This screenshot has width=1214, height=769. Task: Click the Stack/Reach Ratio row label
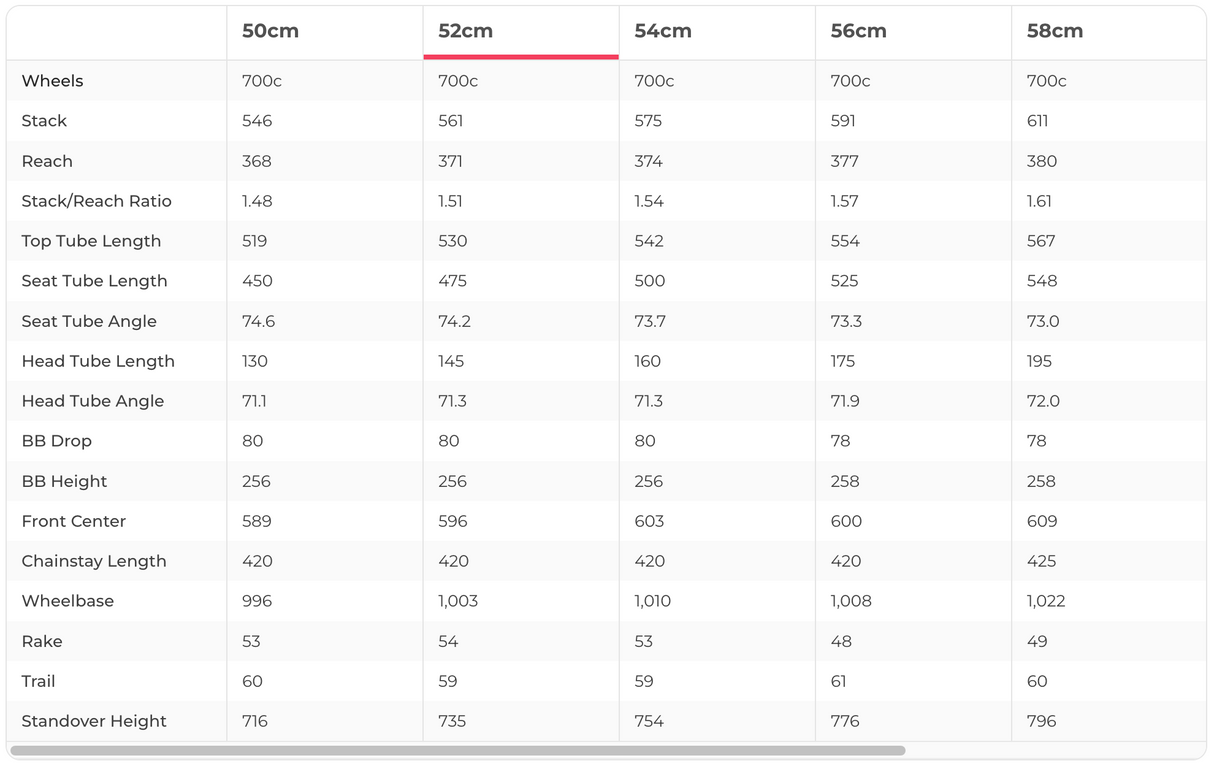tap(97, 201)
